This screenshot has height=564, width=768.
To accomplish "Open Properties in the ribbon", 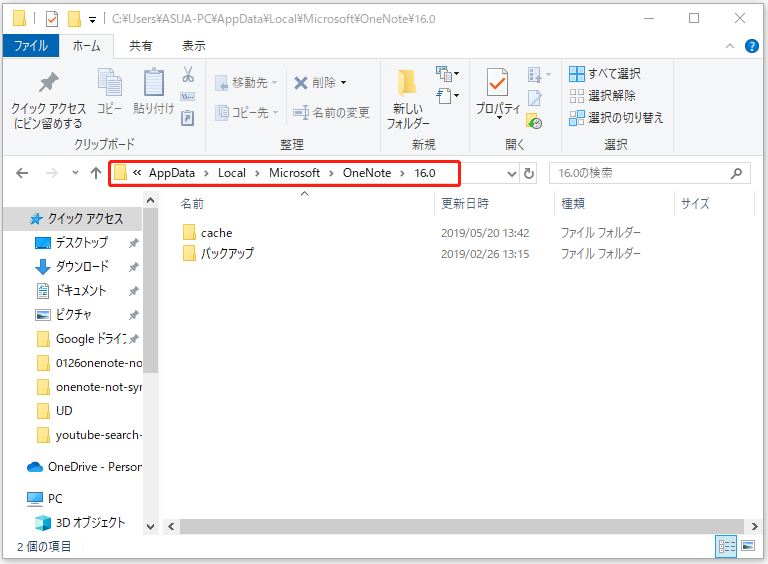I will click(498, 93).
